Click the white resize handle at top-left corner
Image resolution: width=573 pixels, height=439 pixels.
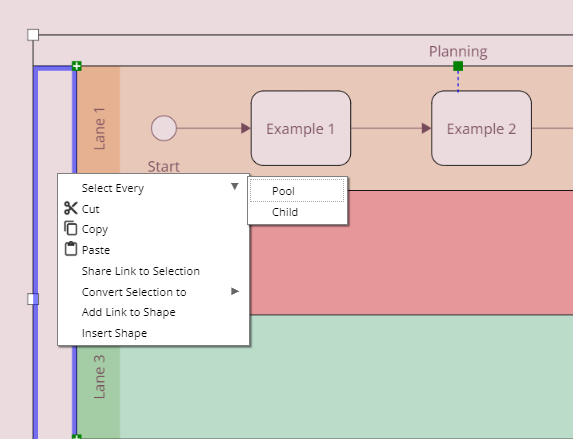coord(33,35)
